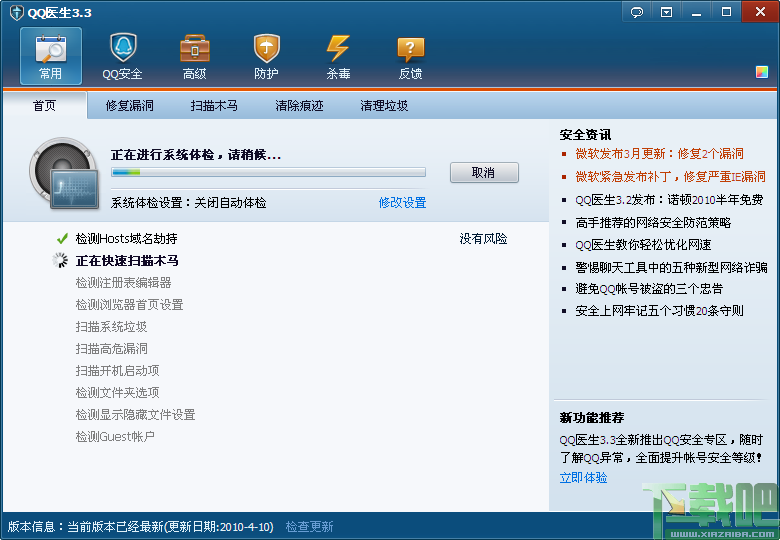Select the 检测Guest帐户 item

coord(115,436)
